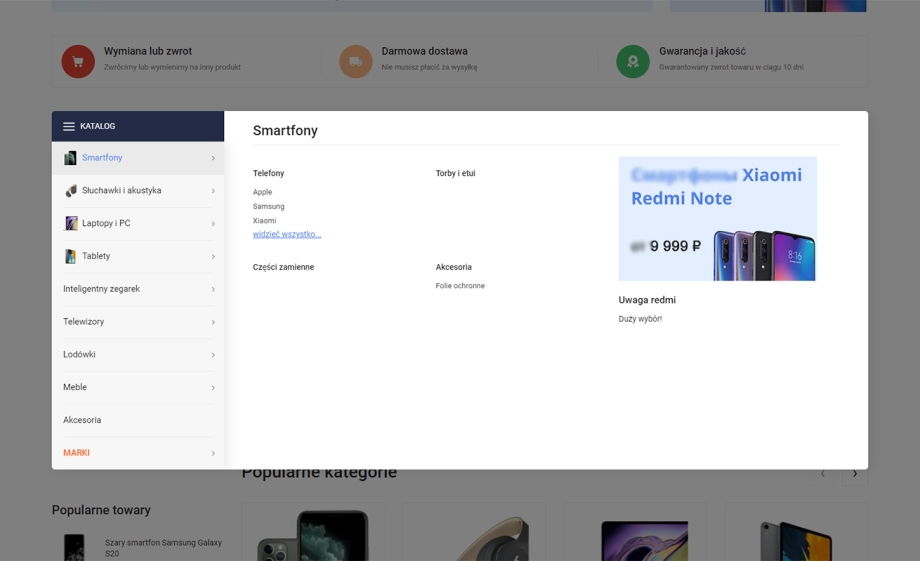Click the headphones icon for Słuchawki i akustyka

[70, 191]
